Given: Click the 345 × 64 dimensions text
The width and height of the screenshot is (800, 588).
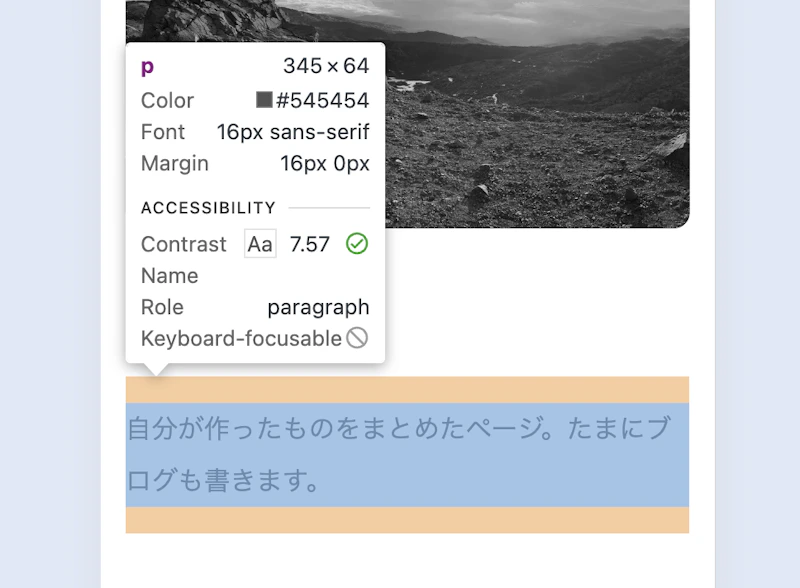Looking at the screenshot, I should click(x=326, y=67).
